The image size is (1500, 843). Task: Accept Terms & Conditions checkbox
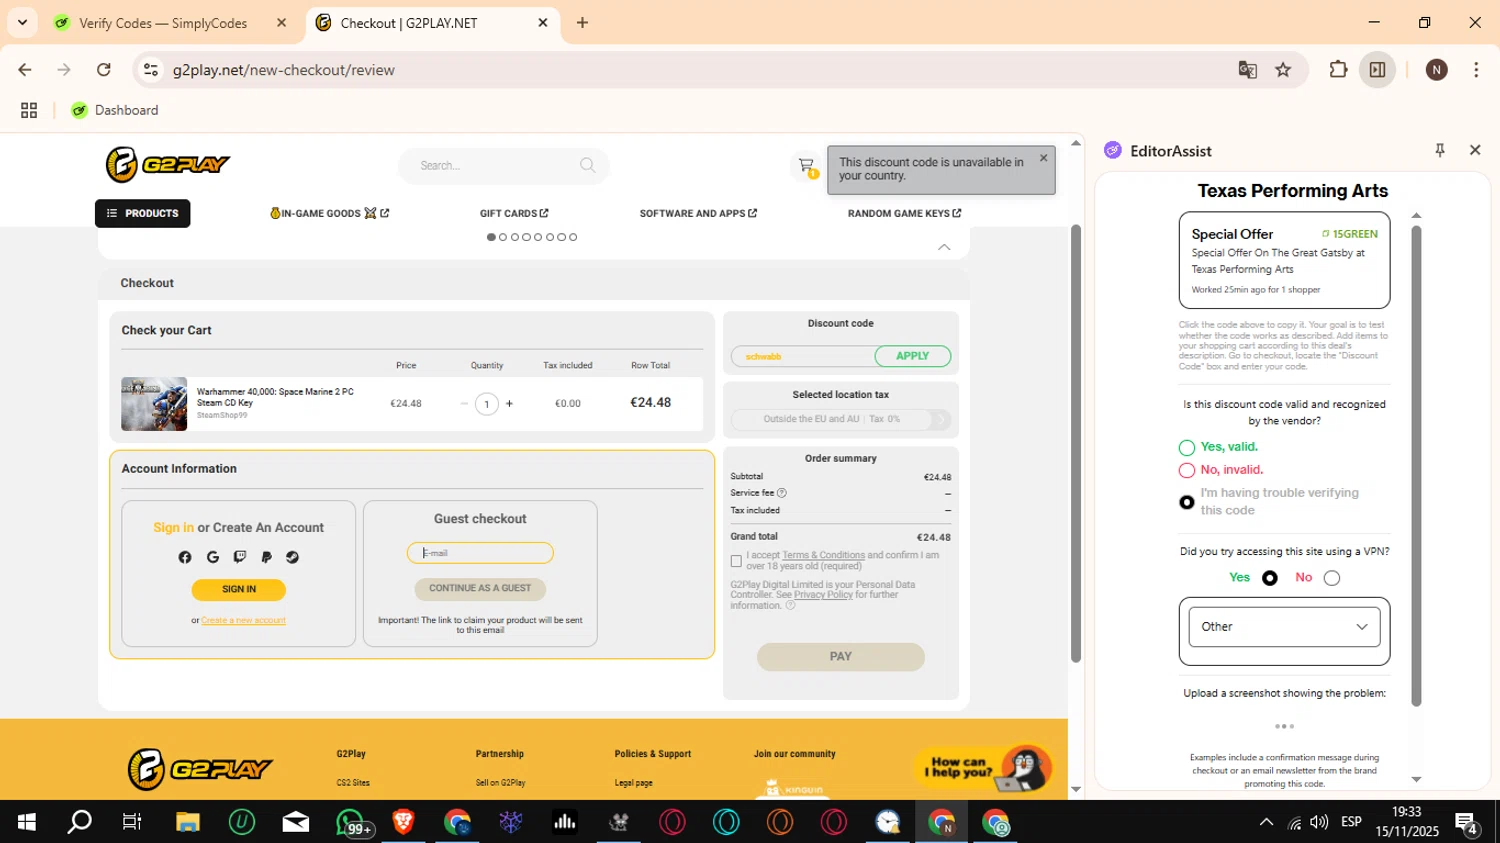[736, 561]
